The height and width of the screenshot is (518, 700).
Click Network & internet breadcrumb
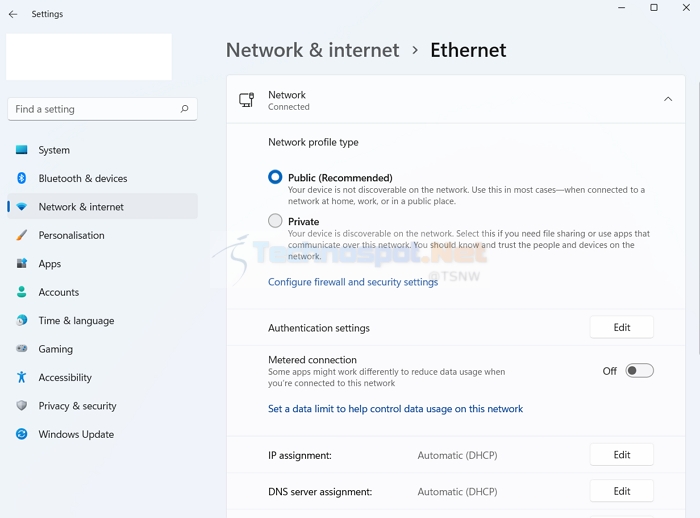tap(312, 50)
